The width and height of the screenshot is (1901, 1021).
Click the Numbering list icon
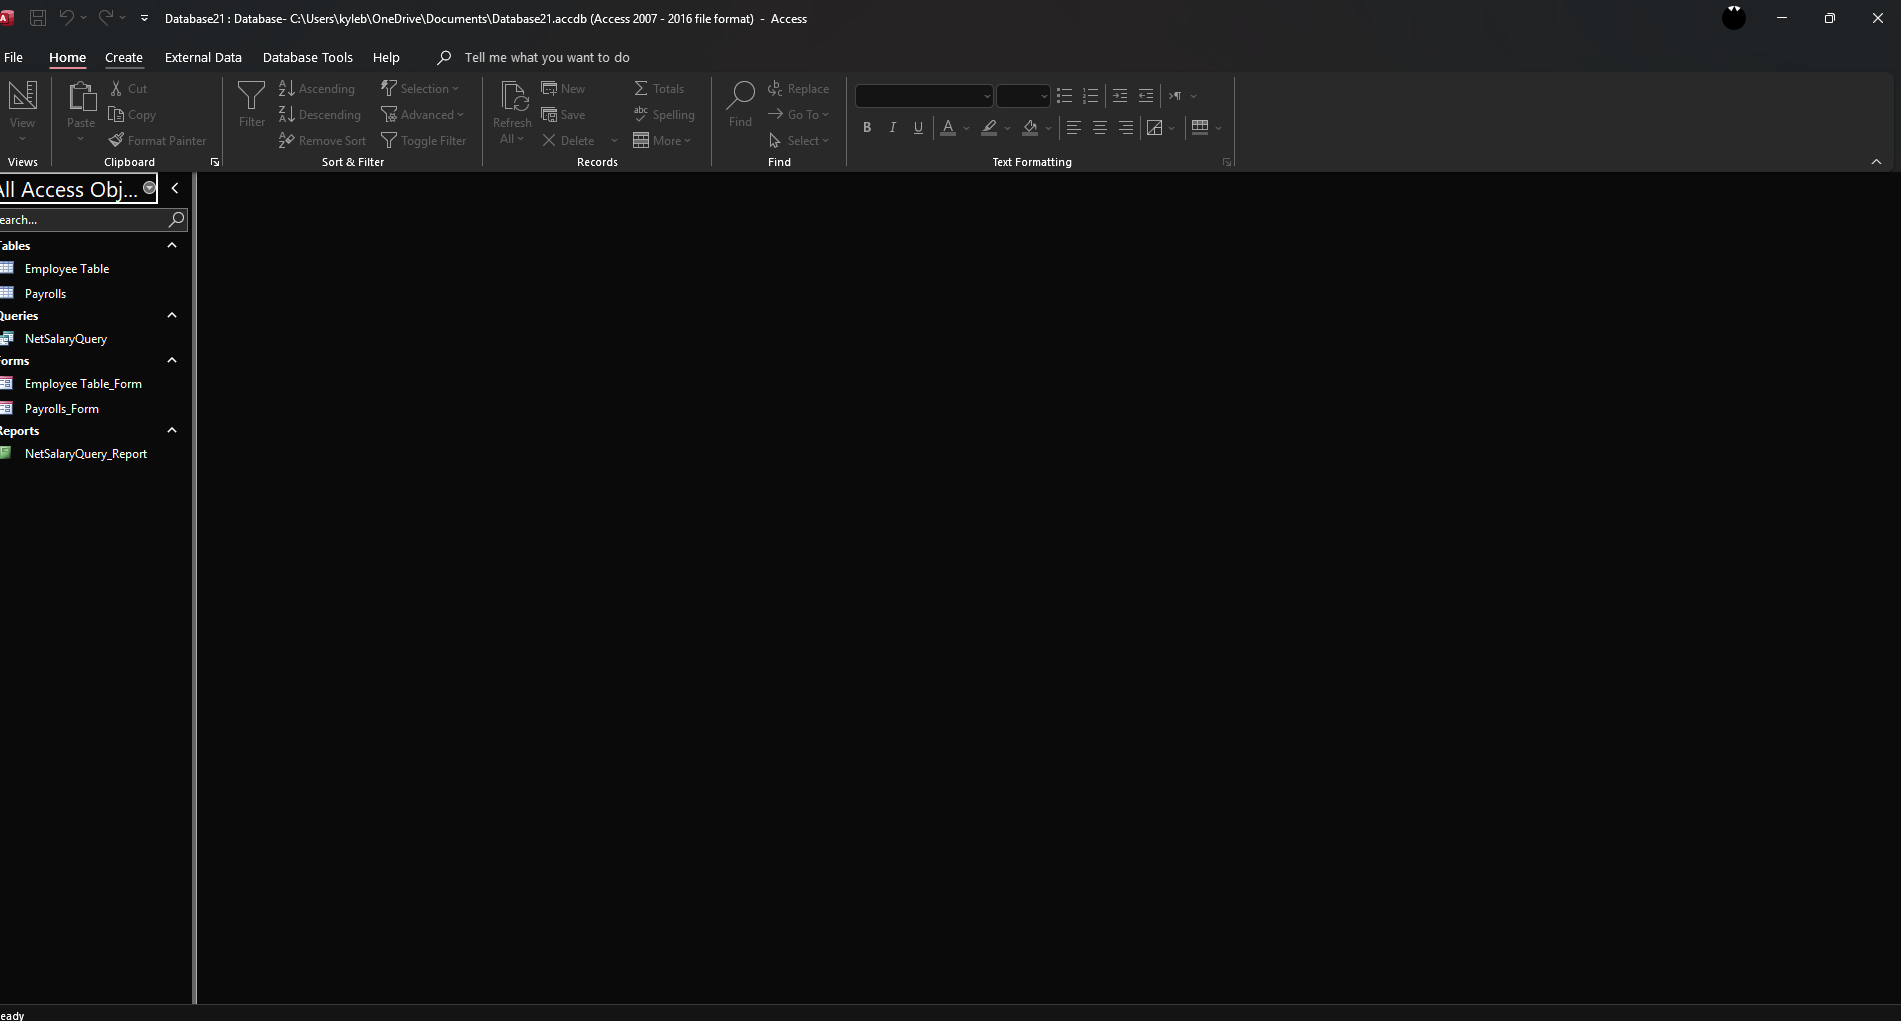[1091, 96]
